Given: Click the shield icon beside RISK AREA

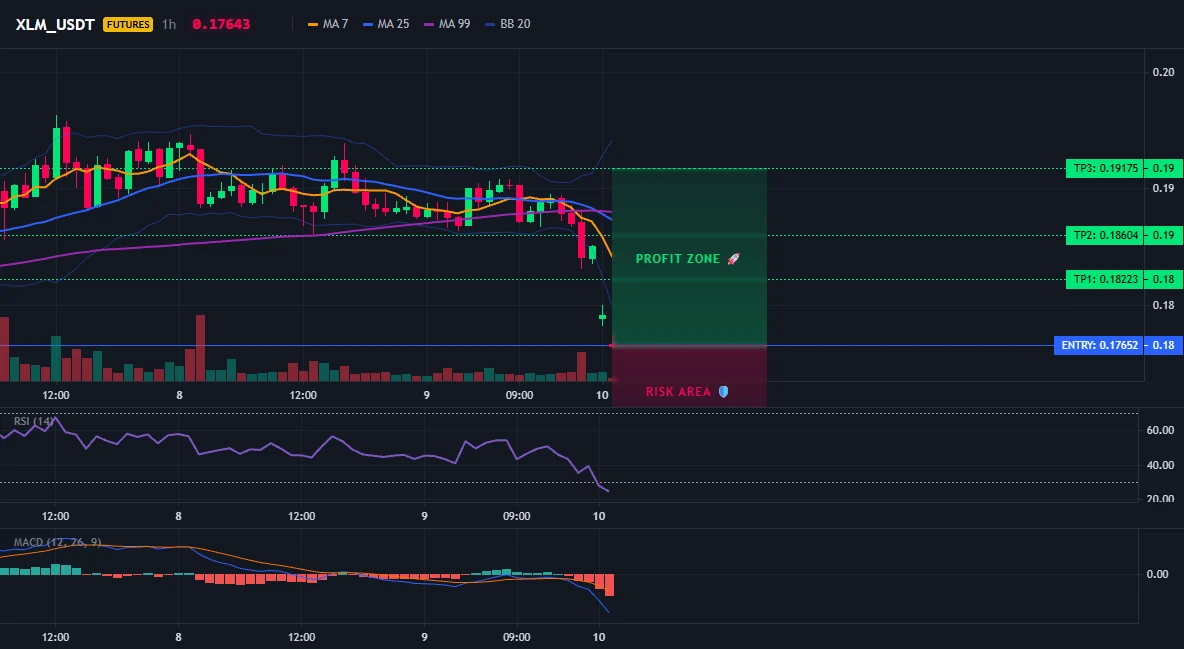Looking at the screenshot, I should click(723, 391).
